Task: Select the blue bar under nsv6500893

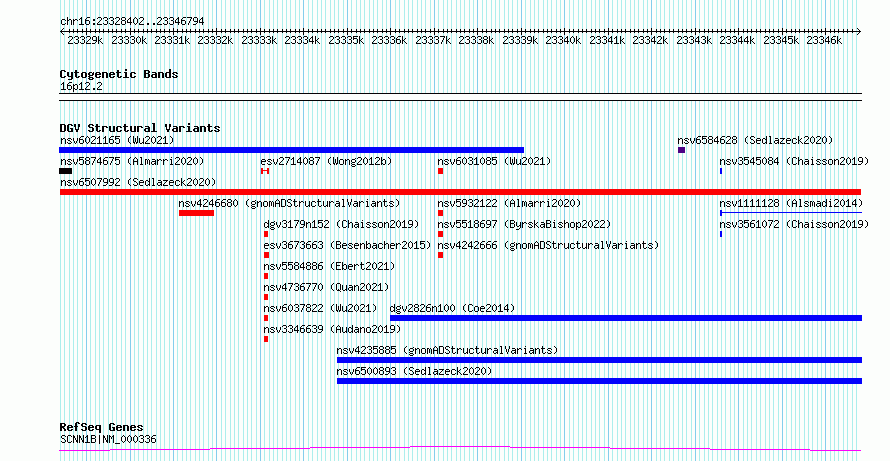Action: click(599, 381)
